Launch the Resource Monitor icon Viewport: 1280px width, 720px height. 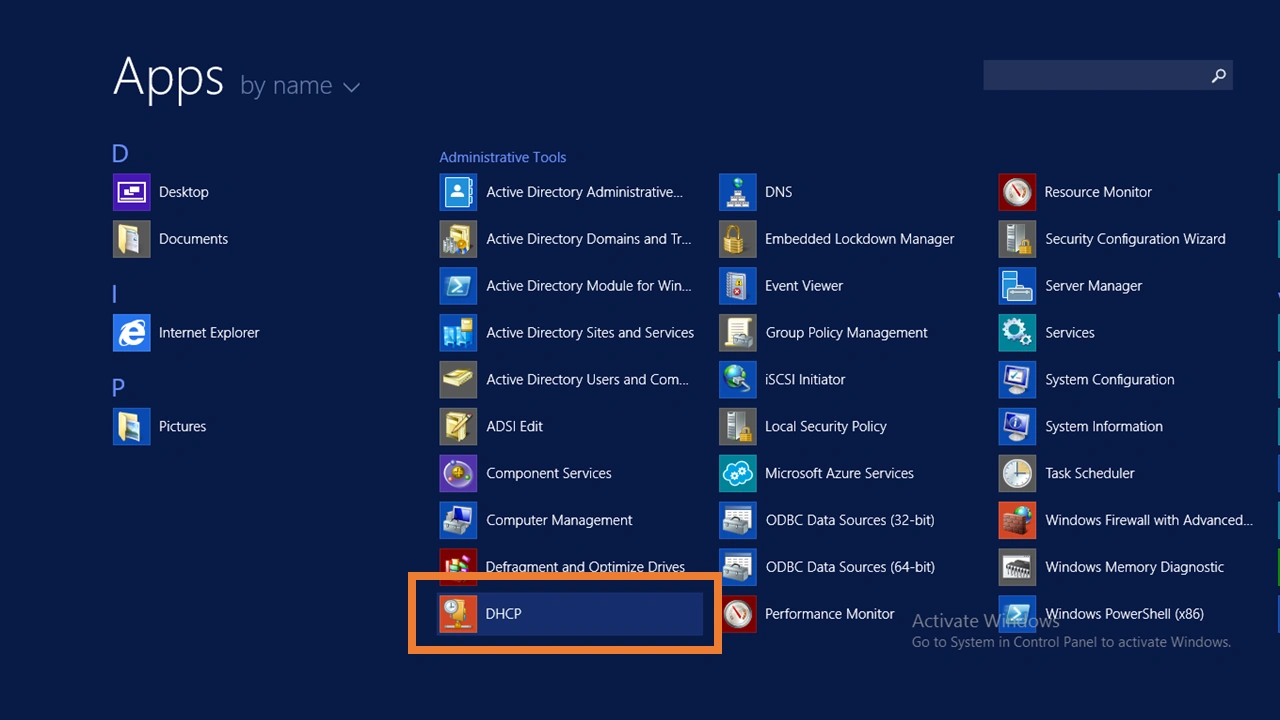click(x=1017, y=192)
